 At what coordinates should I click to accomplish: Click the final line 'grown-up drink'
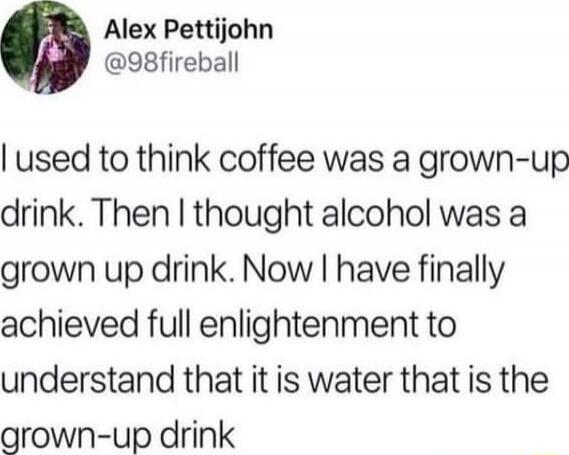[118, 436]
